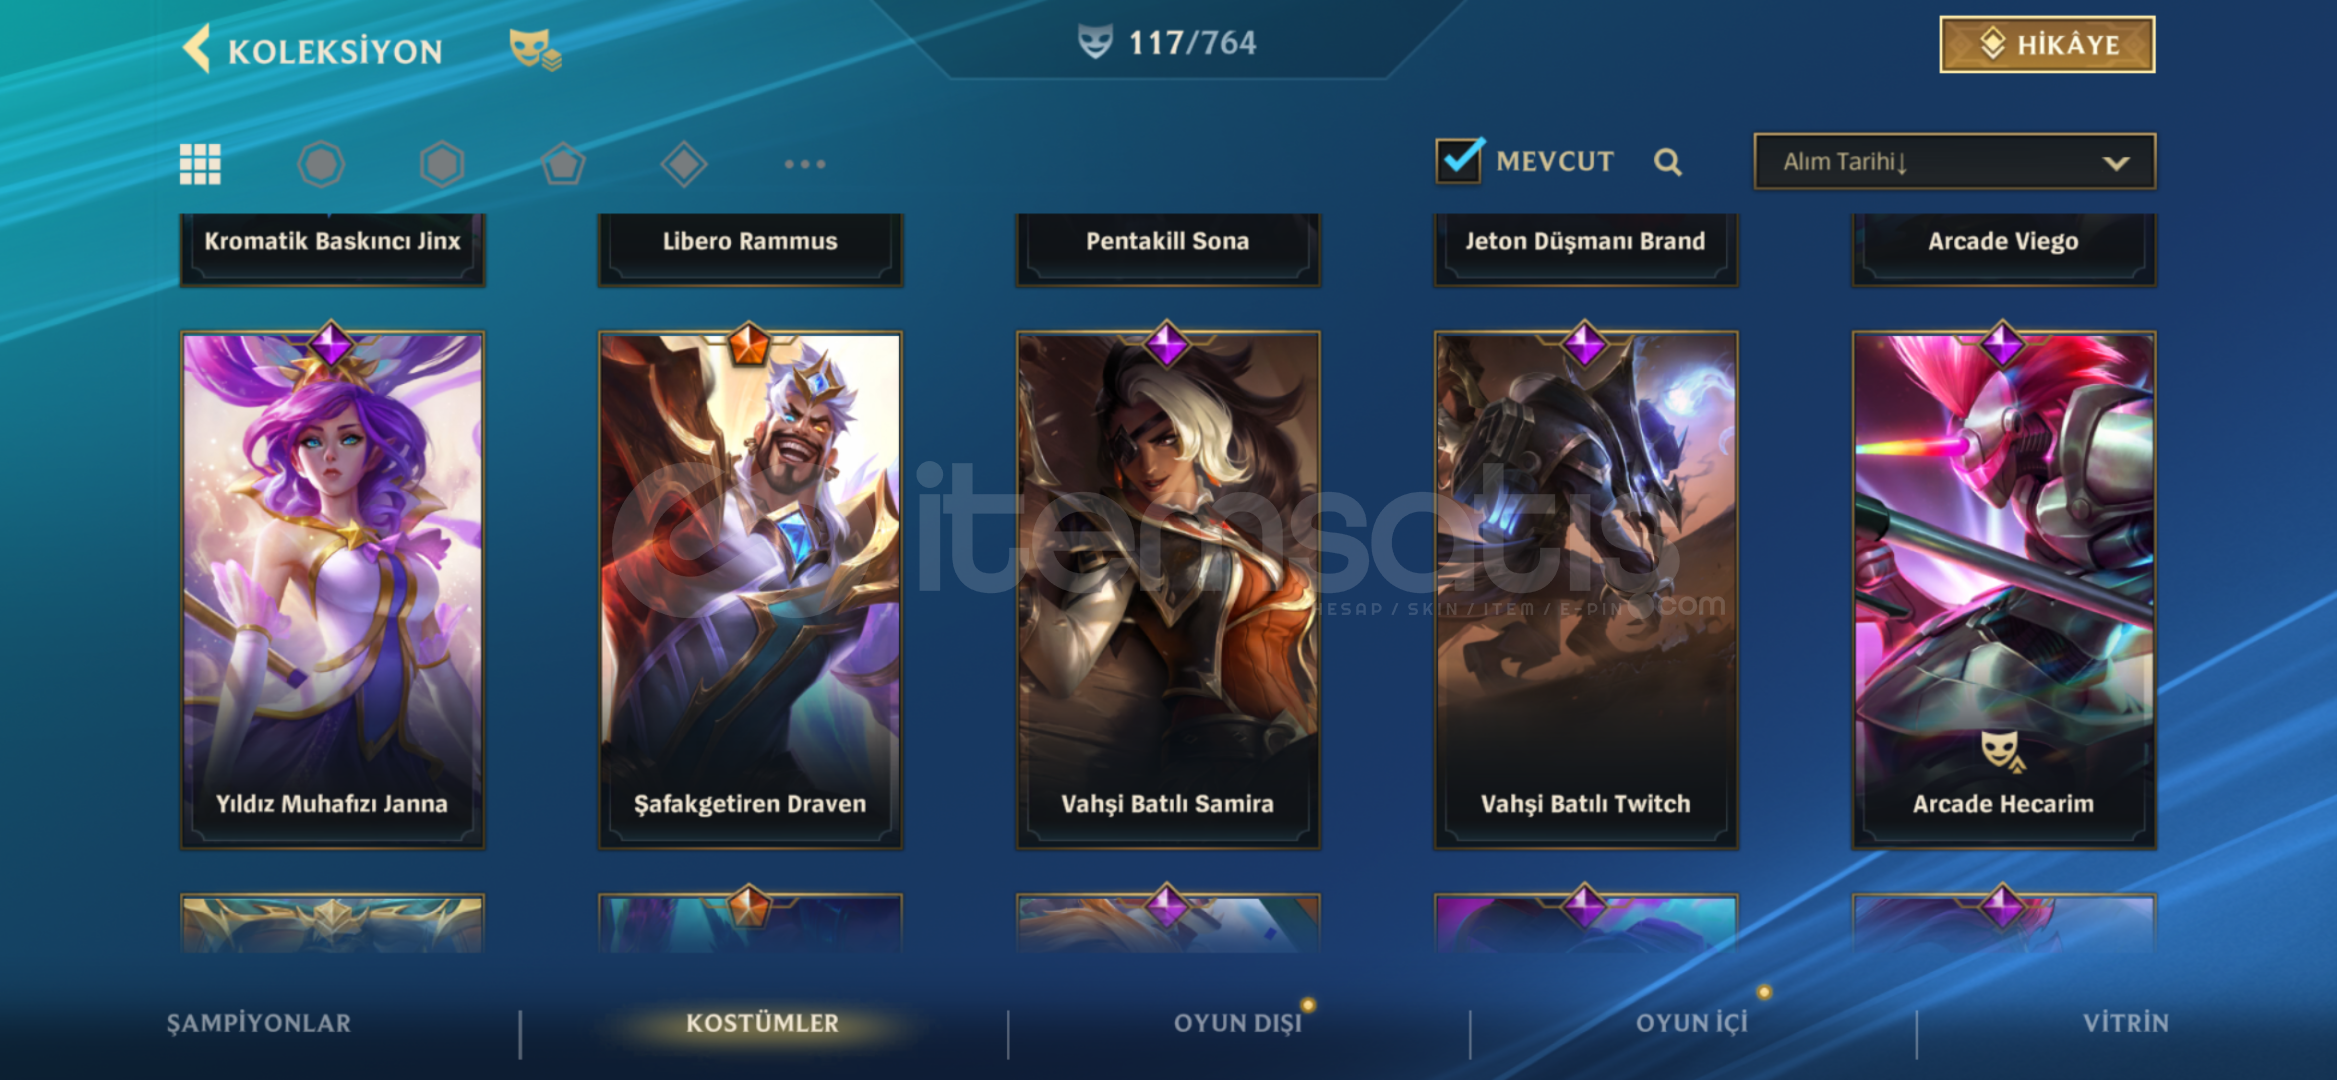Select the diamond rarity filter icon
The height and width of the screenshot is (1080, 2337).
click(x=684, y=164)
